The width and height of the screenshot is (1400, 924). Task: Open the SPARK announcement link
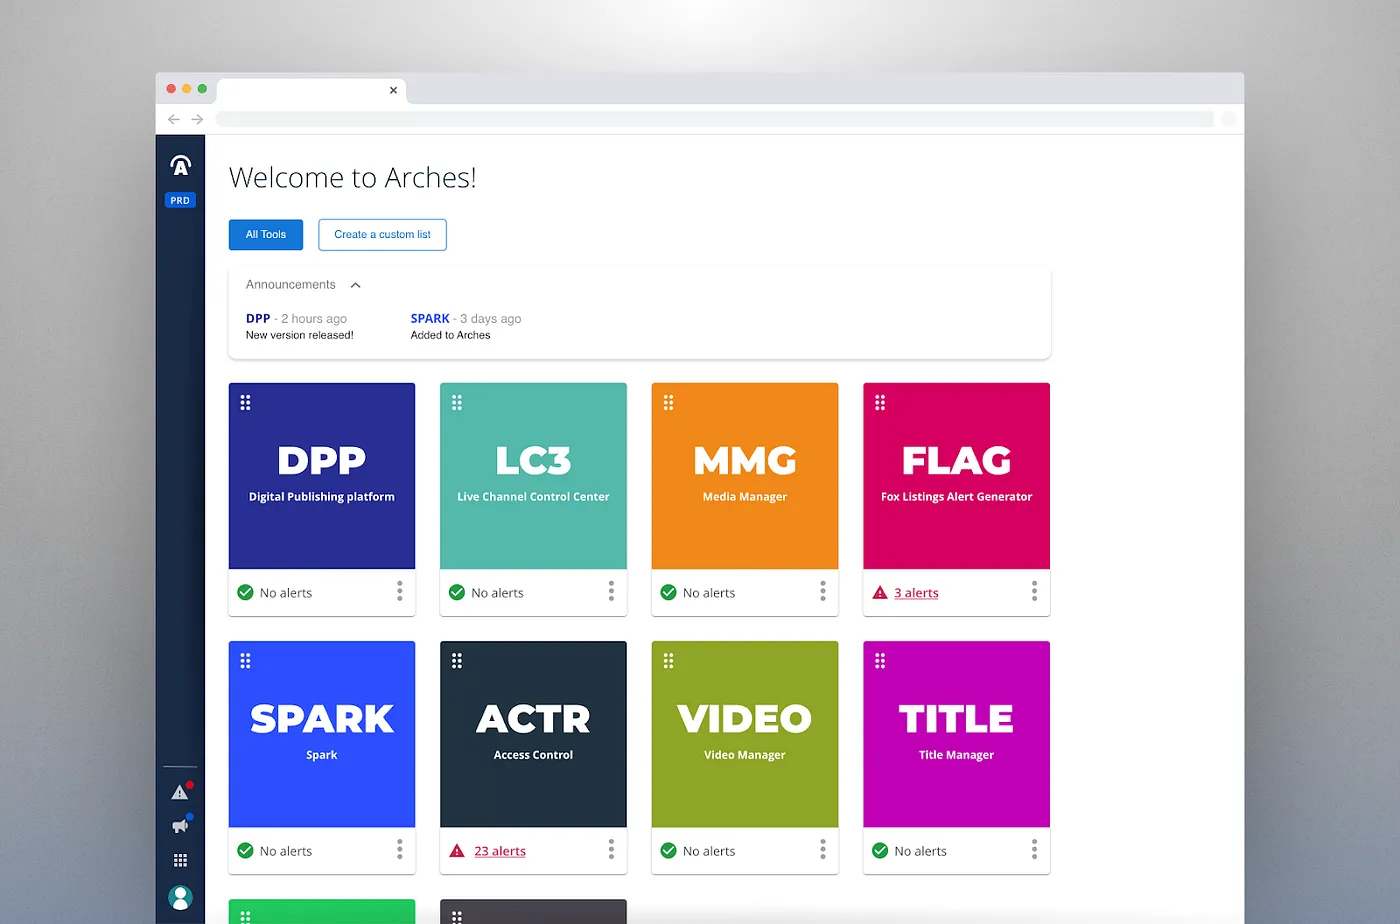click(x=430, y=318)
